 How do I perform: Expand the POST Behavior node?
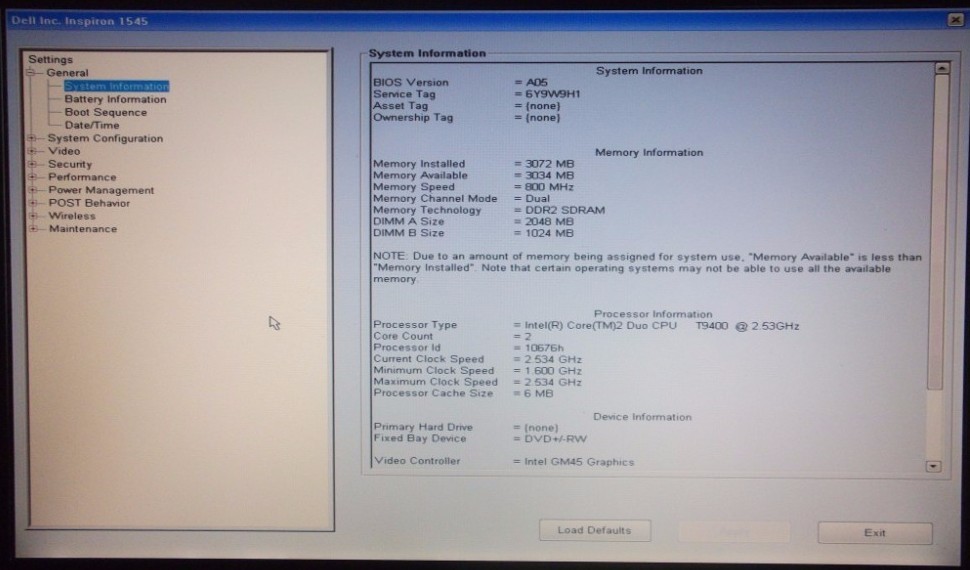(x=32, y=203)
